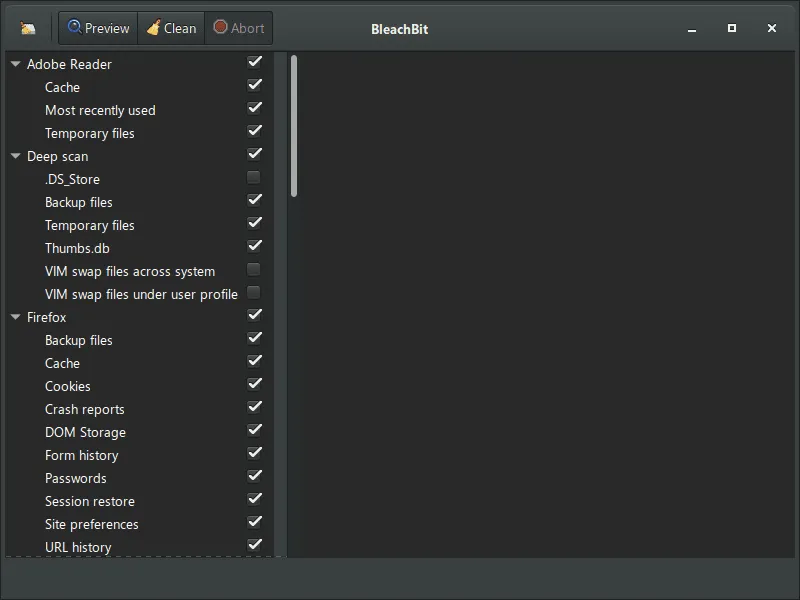Collapse the Adobe Reader group

[x=16, y=64]
